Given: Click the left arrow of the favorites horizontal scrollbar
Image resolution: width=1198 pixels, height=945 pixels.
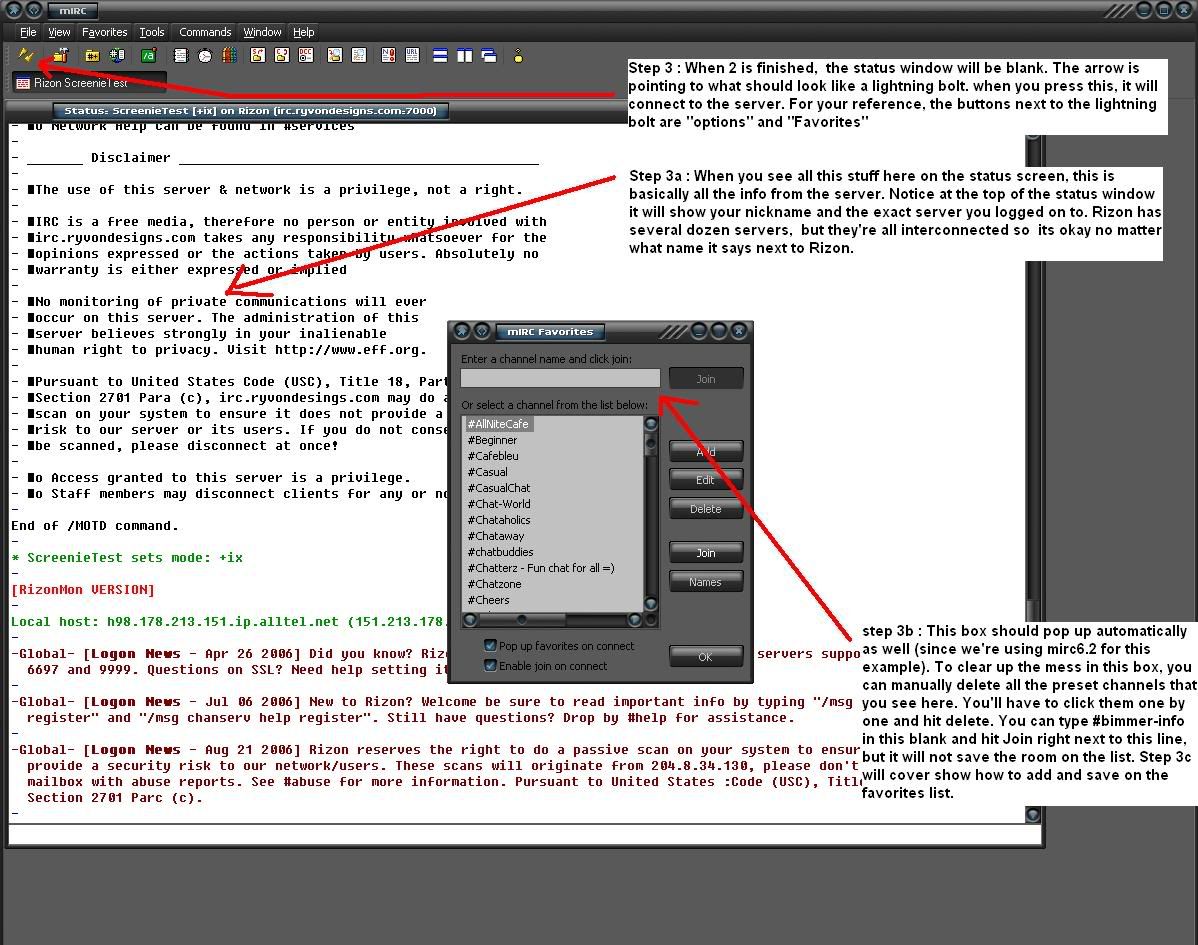Looking at the screenshot, I should [471, 619].
